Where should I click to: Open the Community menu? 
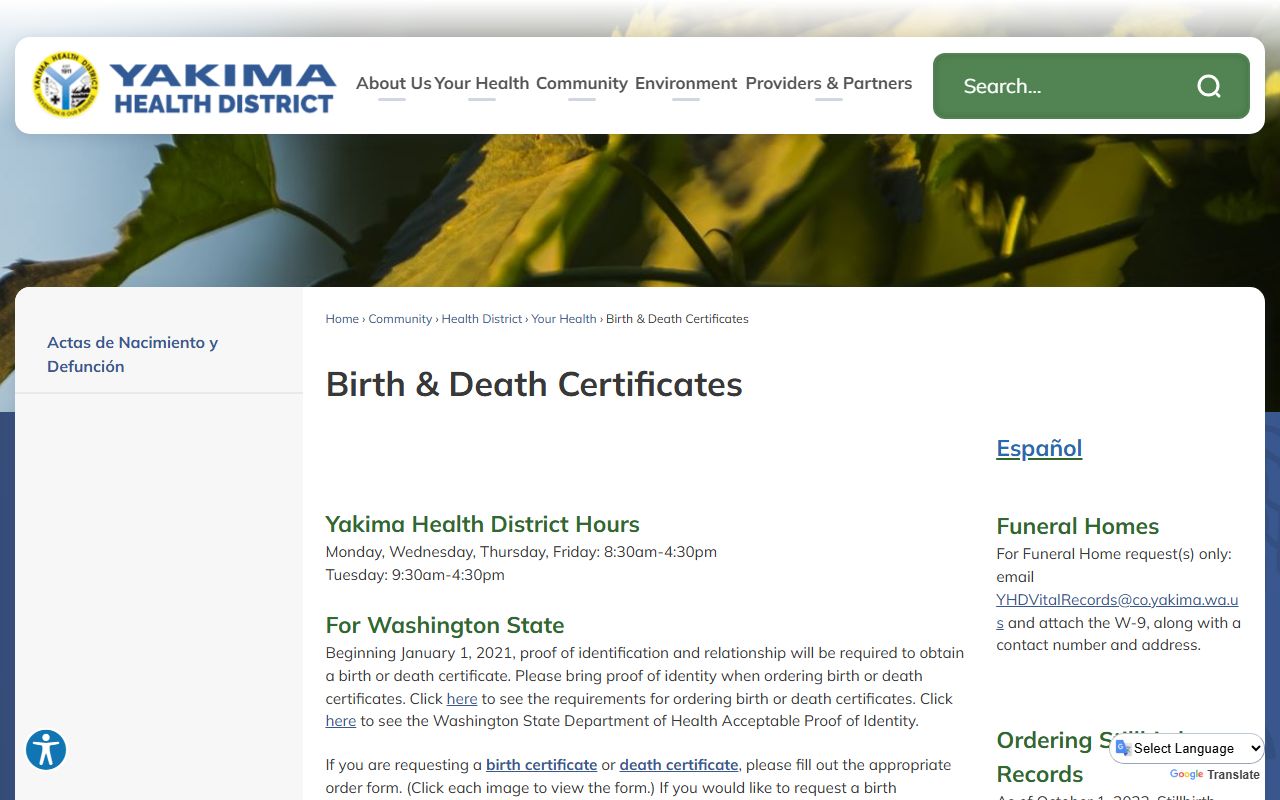click(582, 83)
